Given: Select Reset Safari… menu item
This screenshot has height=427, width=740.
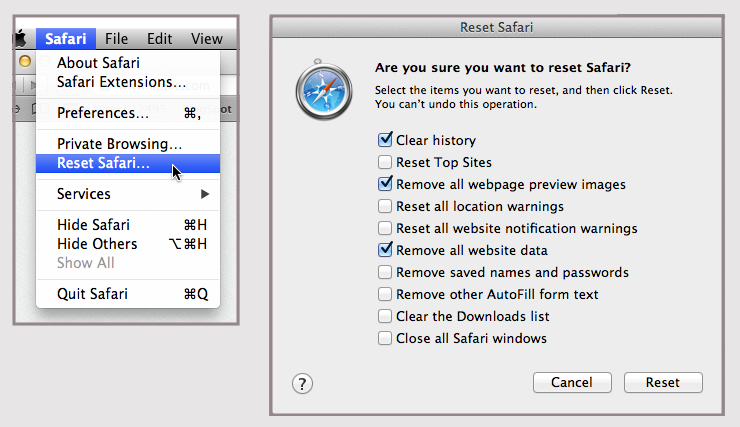Looking at the screenshot, I should (x=103, y=163).
